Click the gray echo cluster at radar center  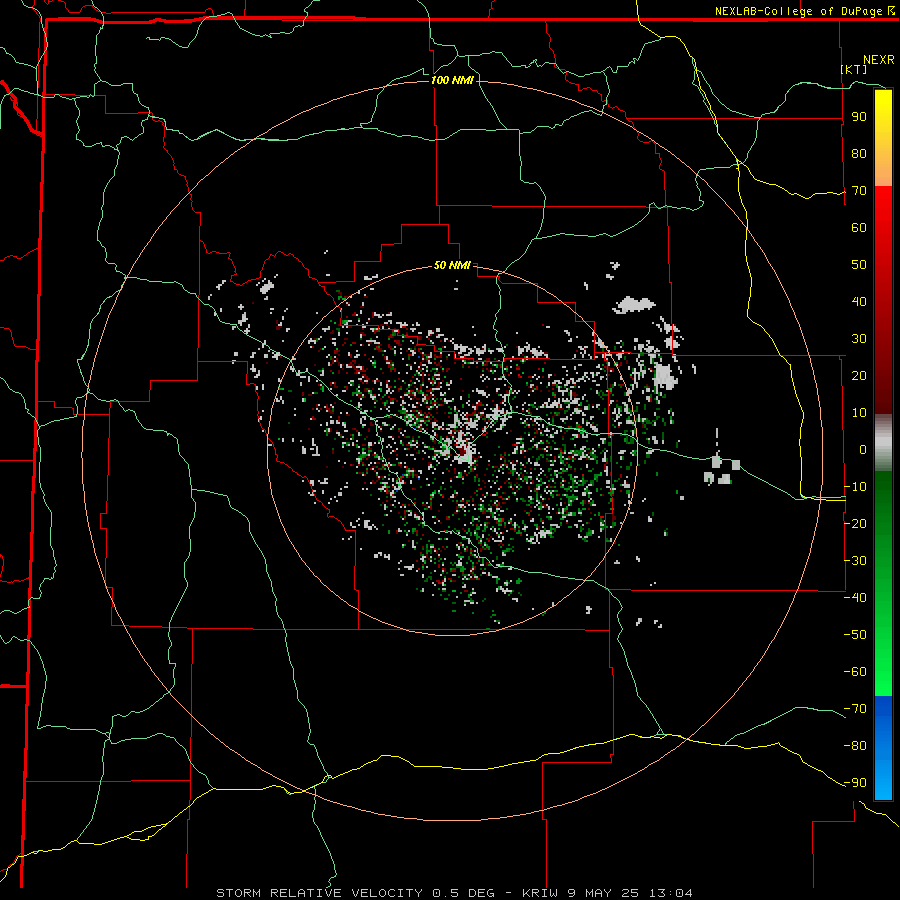464,451
